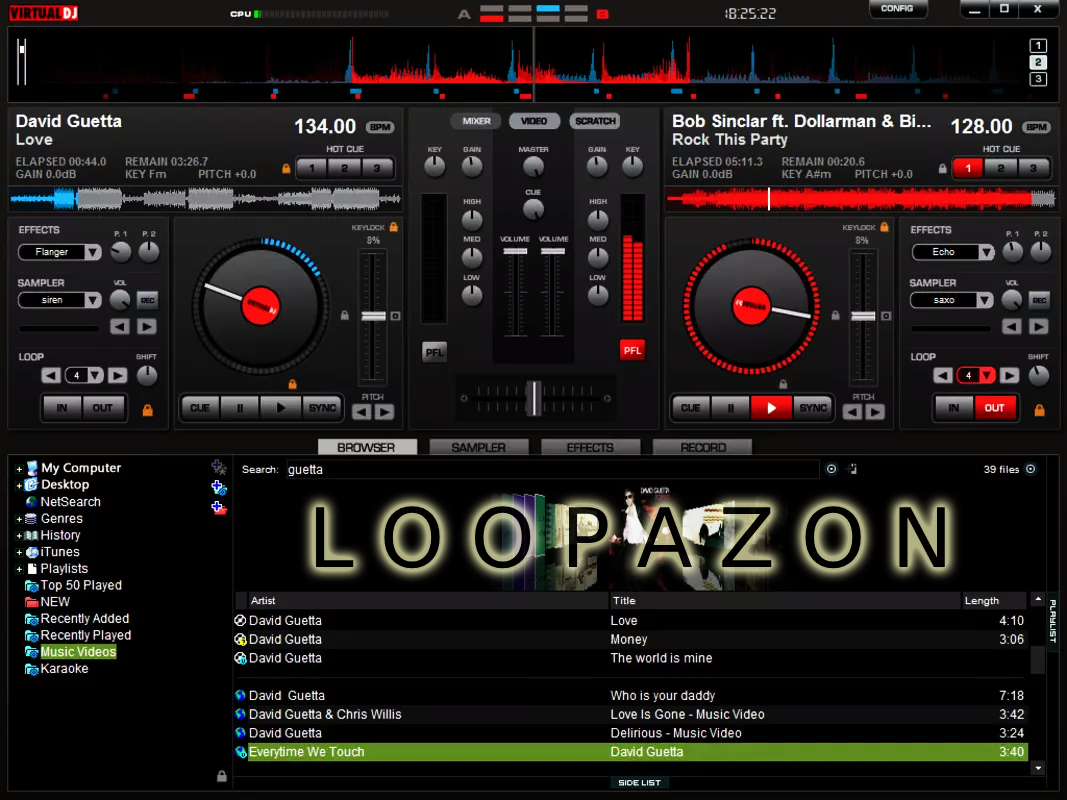The image size is (1067, 800).
Task: Nudge right deck pitch up arrow
Action: 875,412
